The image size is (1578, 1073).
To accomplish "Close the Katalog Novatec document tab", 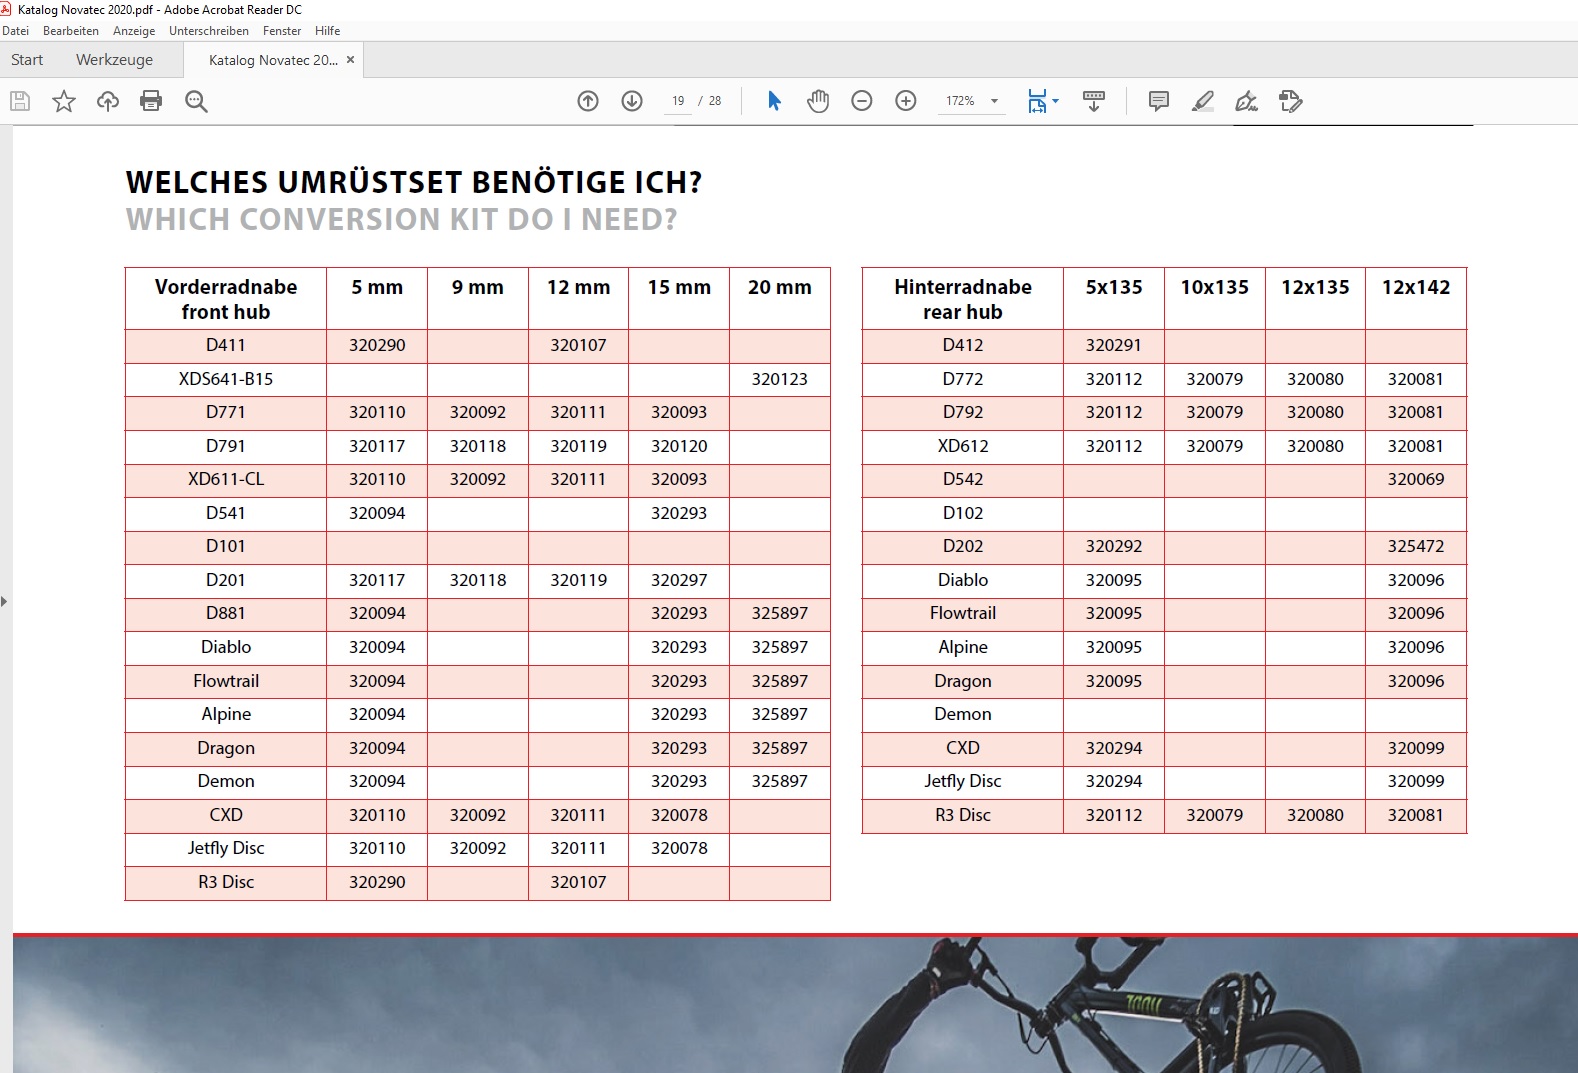I will (350, 60).
